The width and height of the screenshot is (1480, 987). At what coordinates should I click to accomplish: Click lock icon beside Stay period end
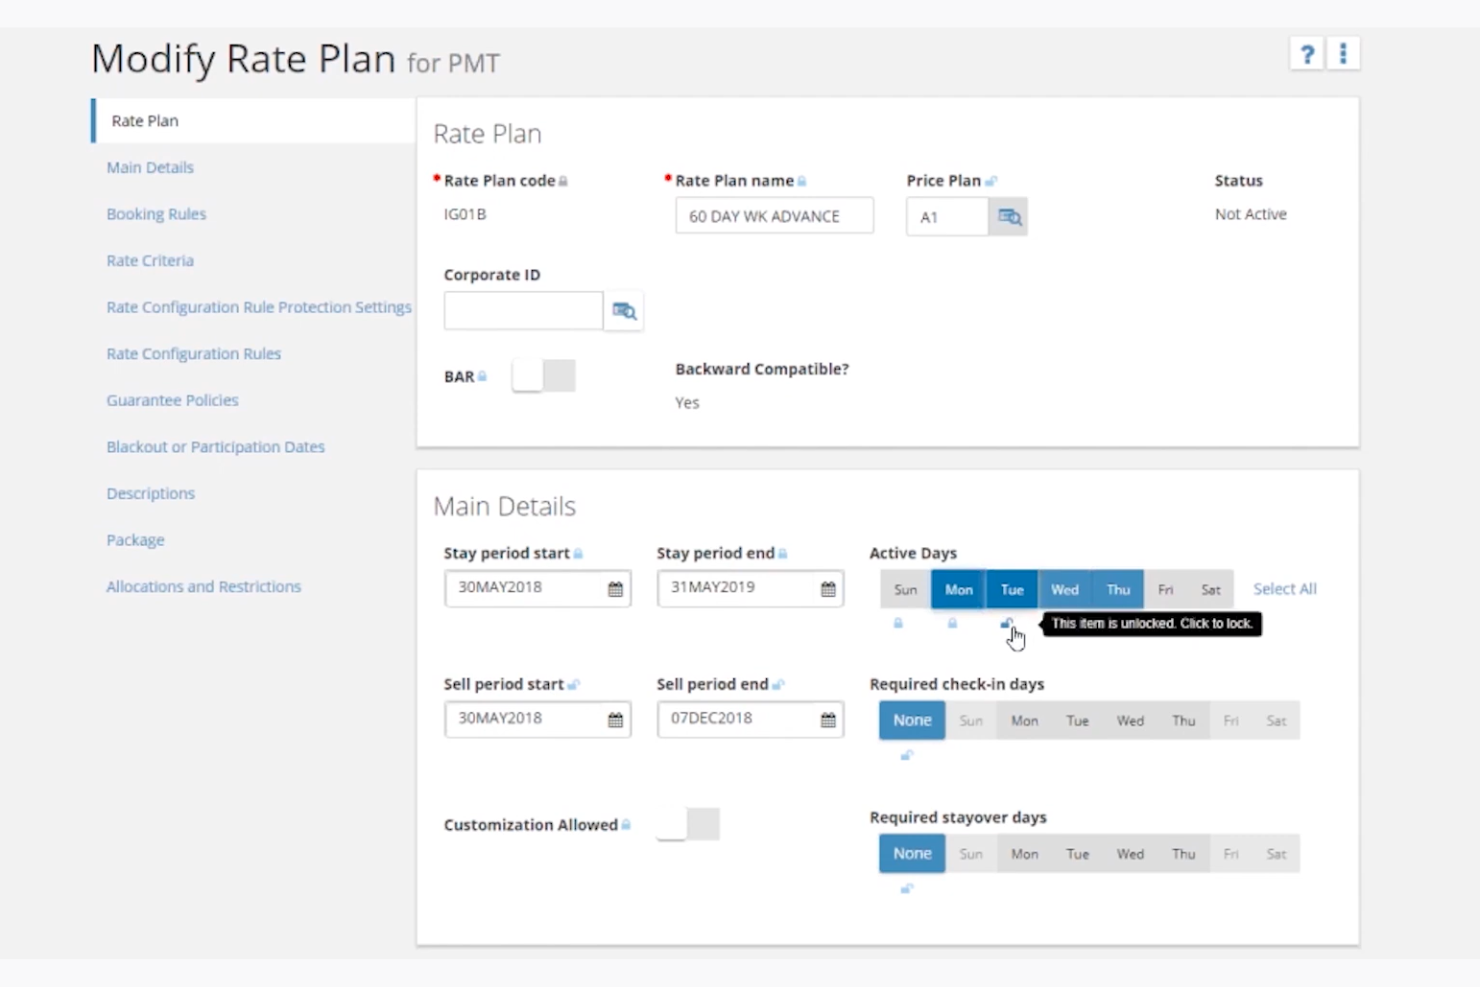point(783,554)
